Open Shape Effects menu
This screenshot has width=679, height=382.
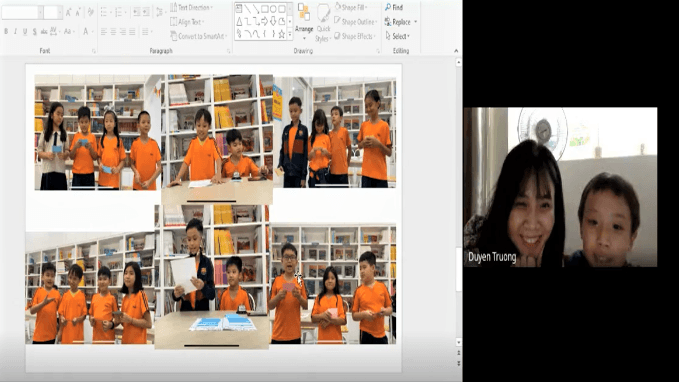[x=355, y=36]
